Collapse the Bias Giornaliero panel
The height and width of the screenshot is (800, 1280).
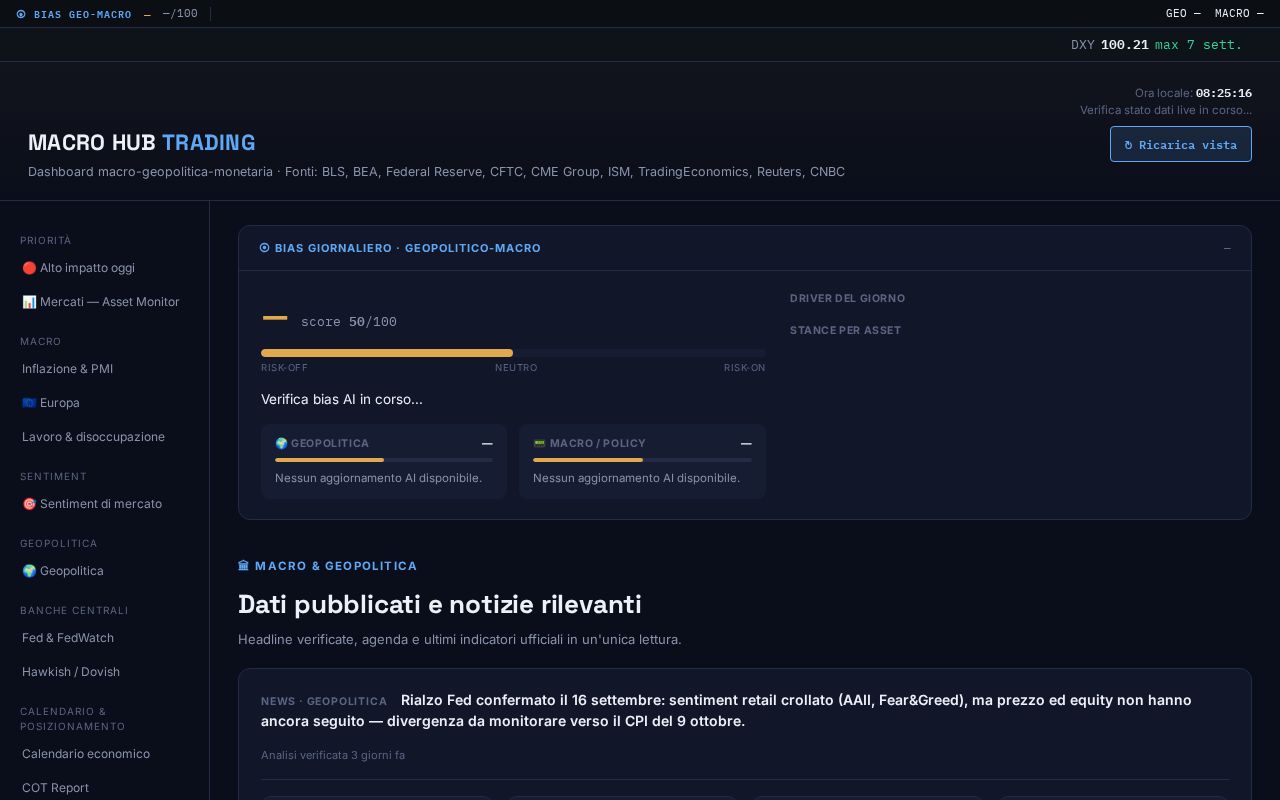pos(1227,248)
